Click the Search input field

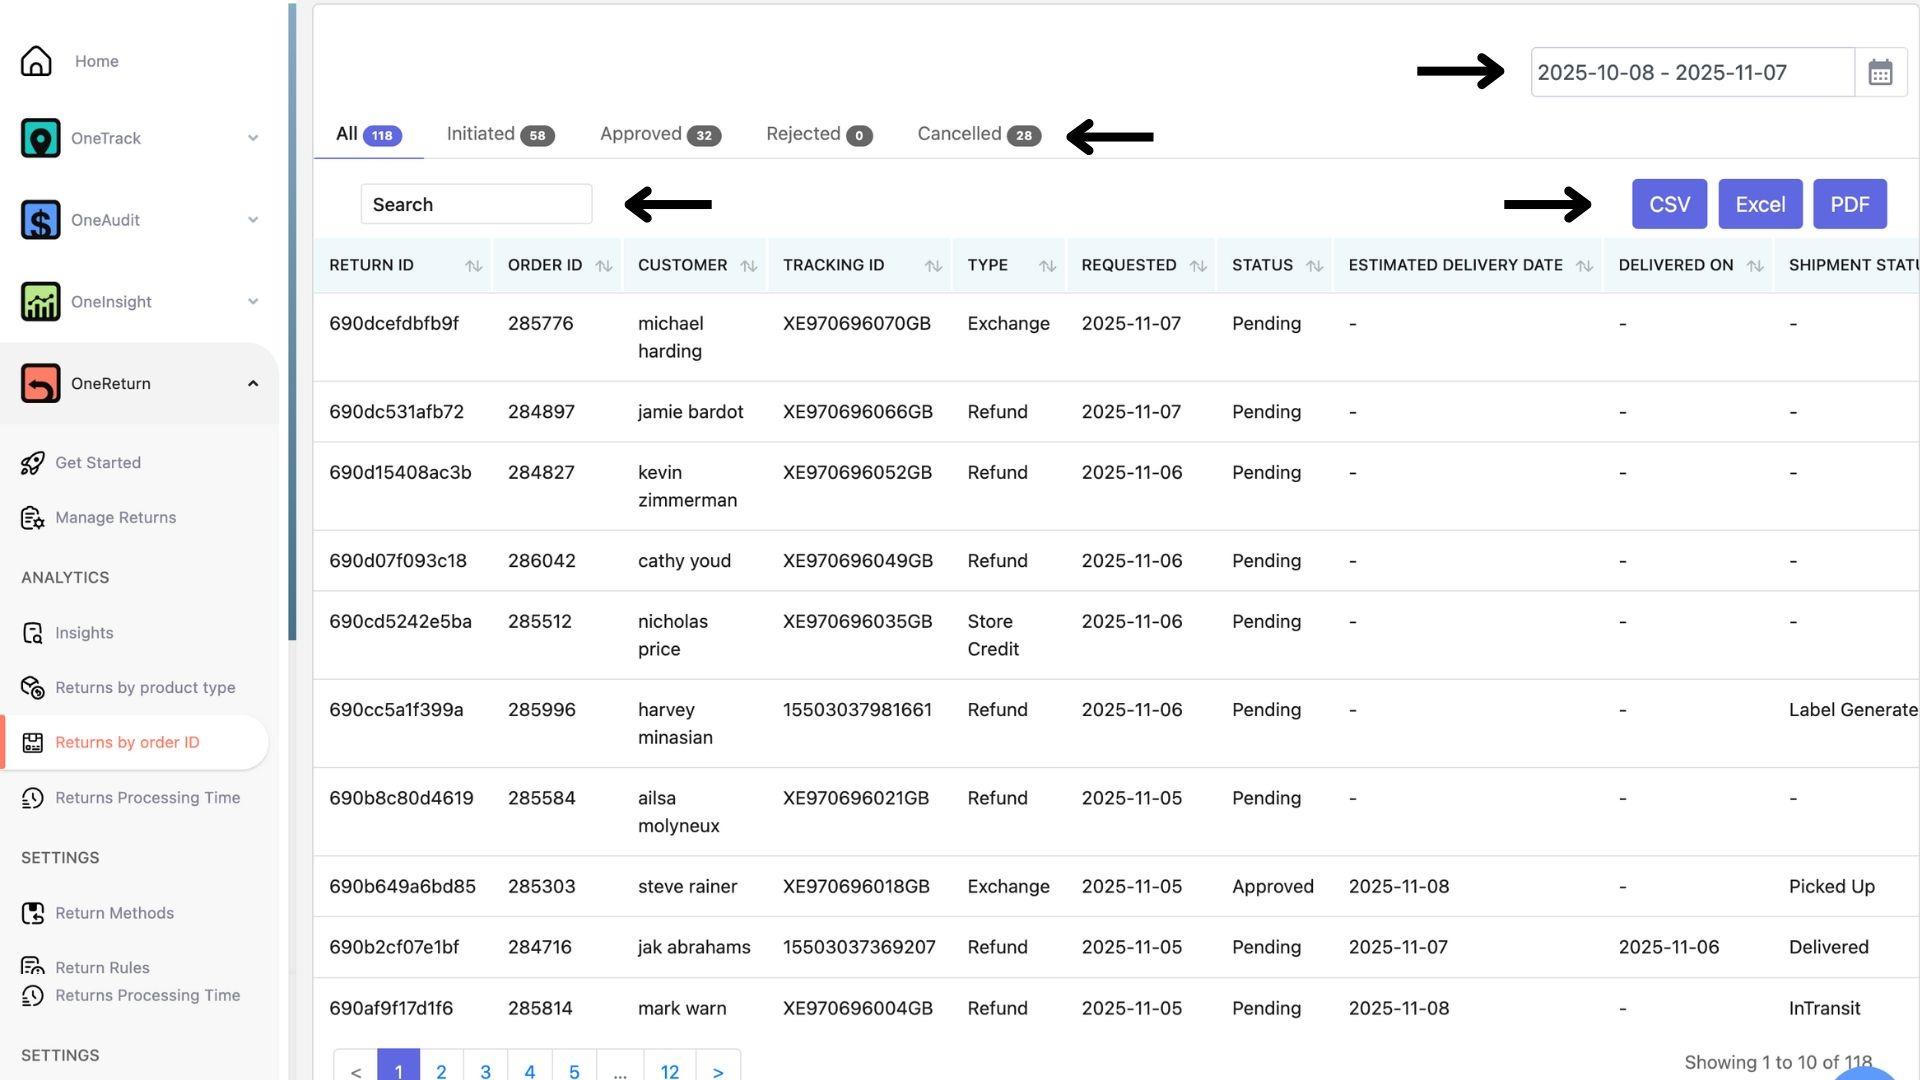pyautogui.click(x=476, y=205)
